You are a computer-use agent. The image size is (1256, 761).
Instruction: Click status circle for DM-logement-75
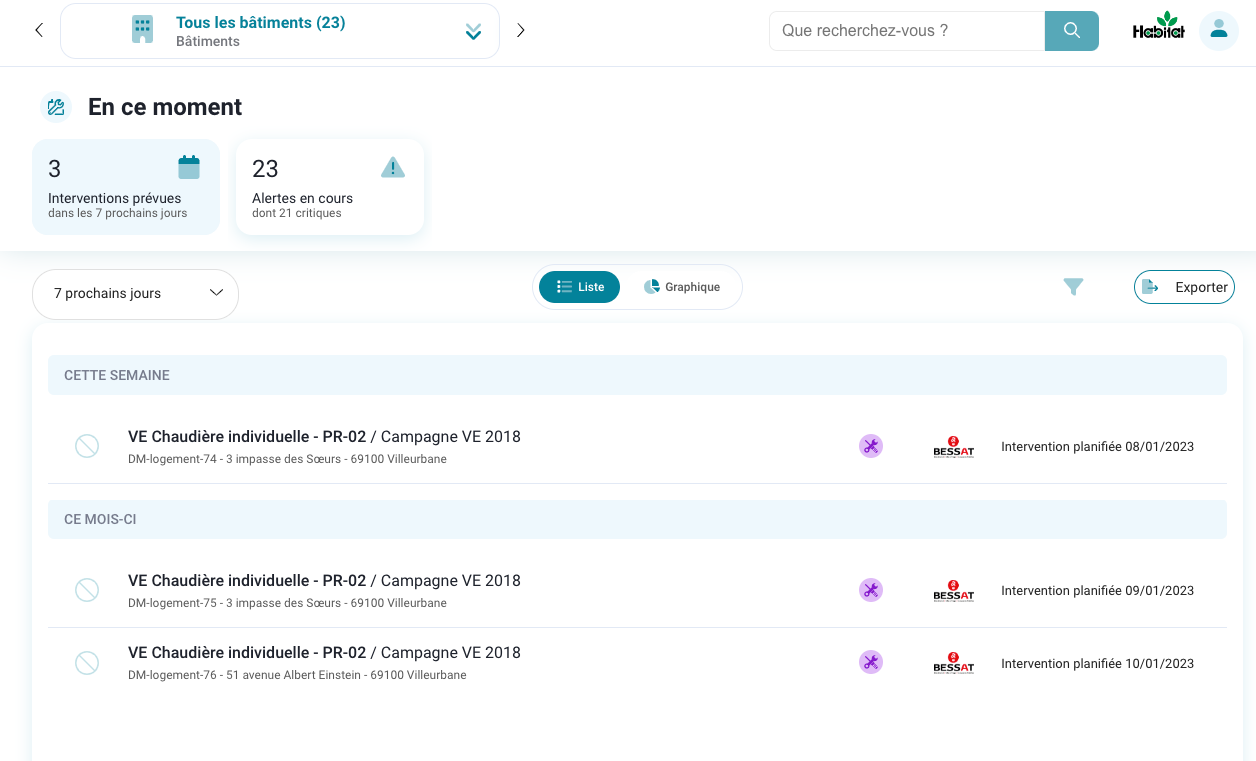pyautogui.click(x=87, y=590)
